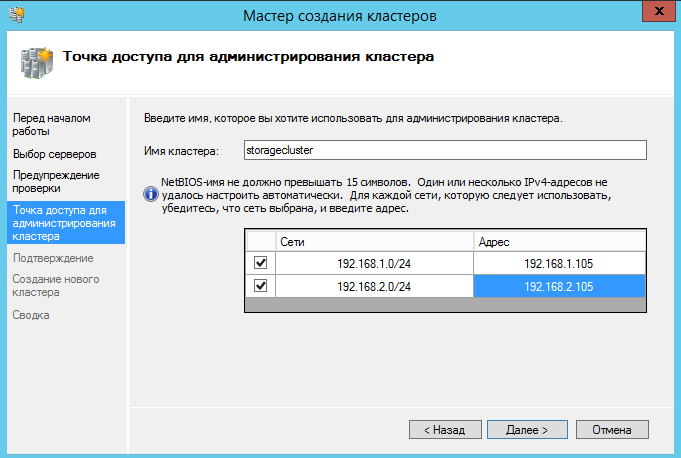Uncheck the 192.168.1.0/24 network checkbox

coord(261,263)
